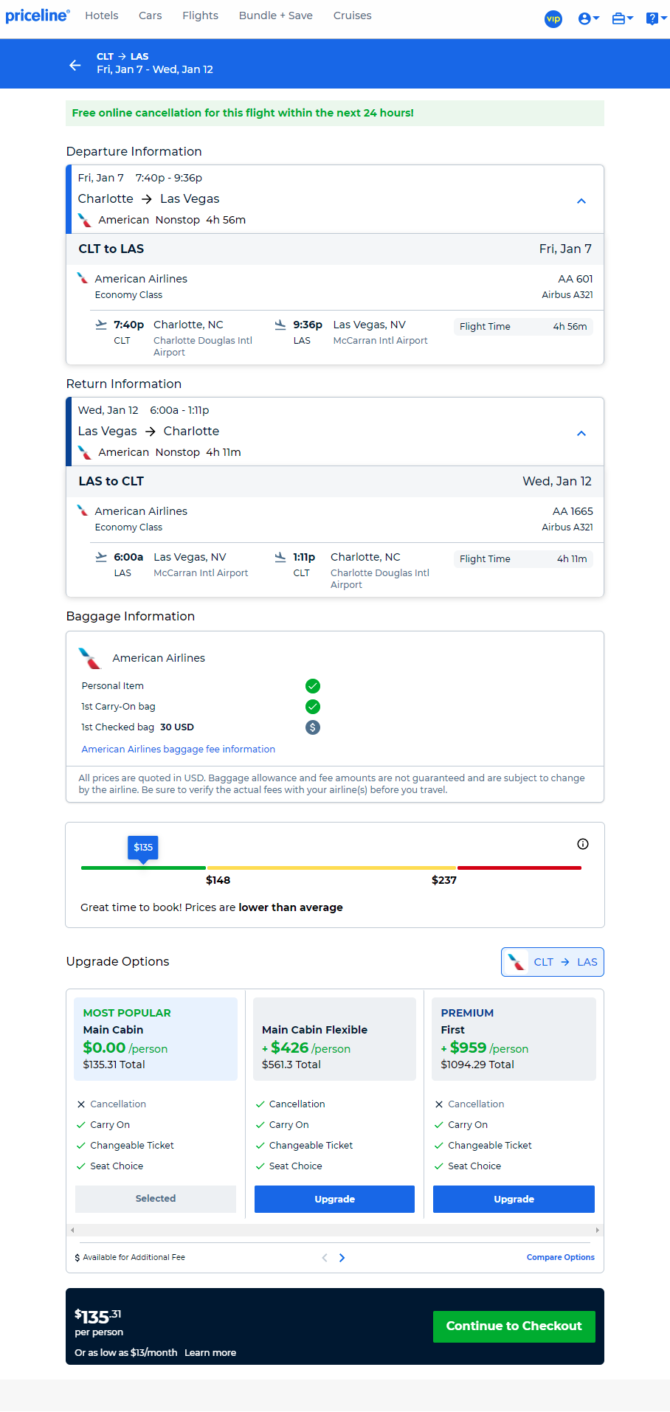Open the help question mark menu
Image resolution: width=670 pixels, height=1412 pixels.
coord(654,18)
